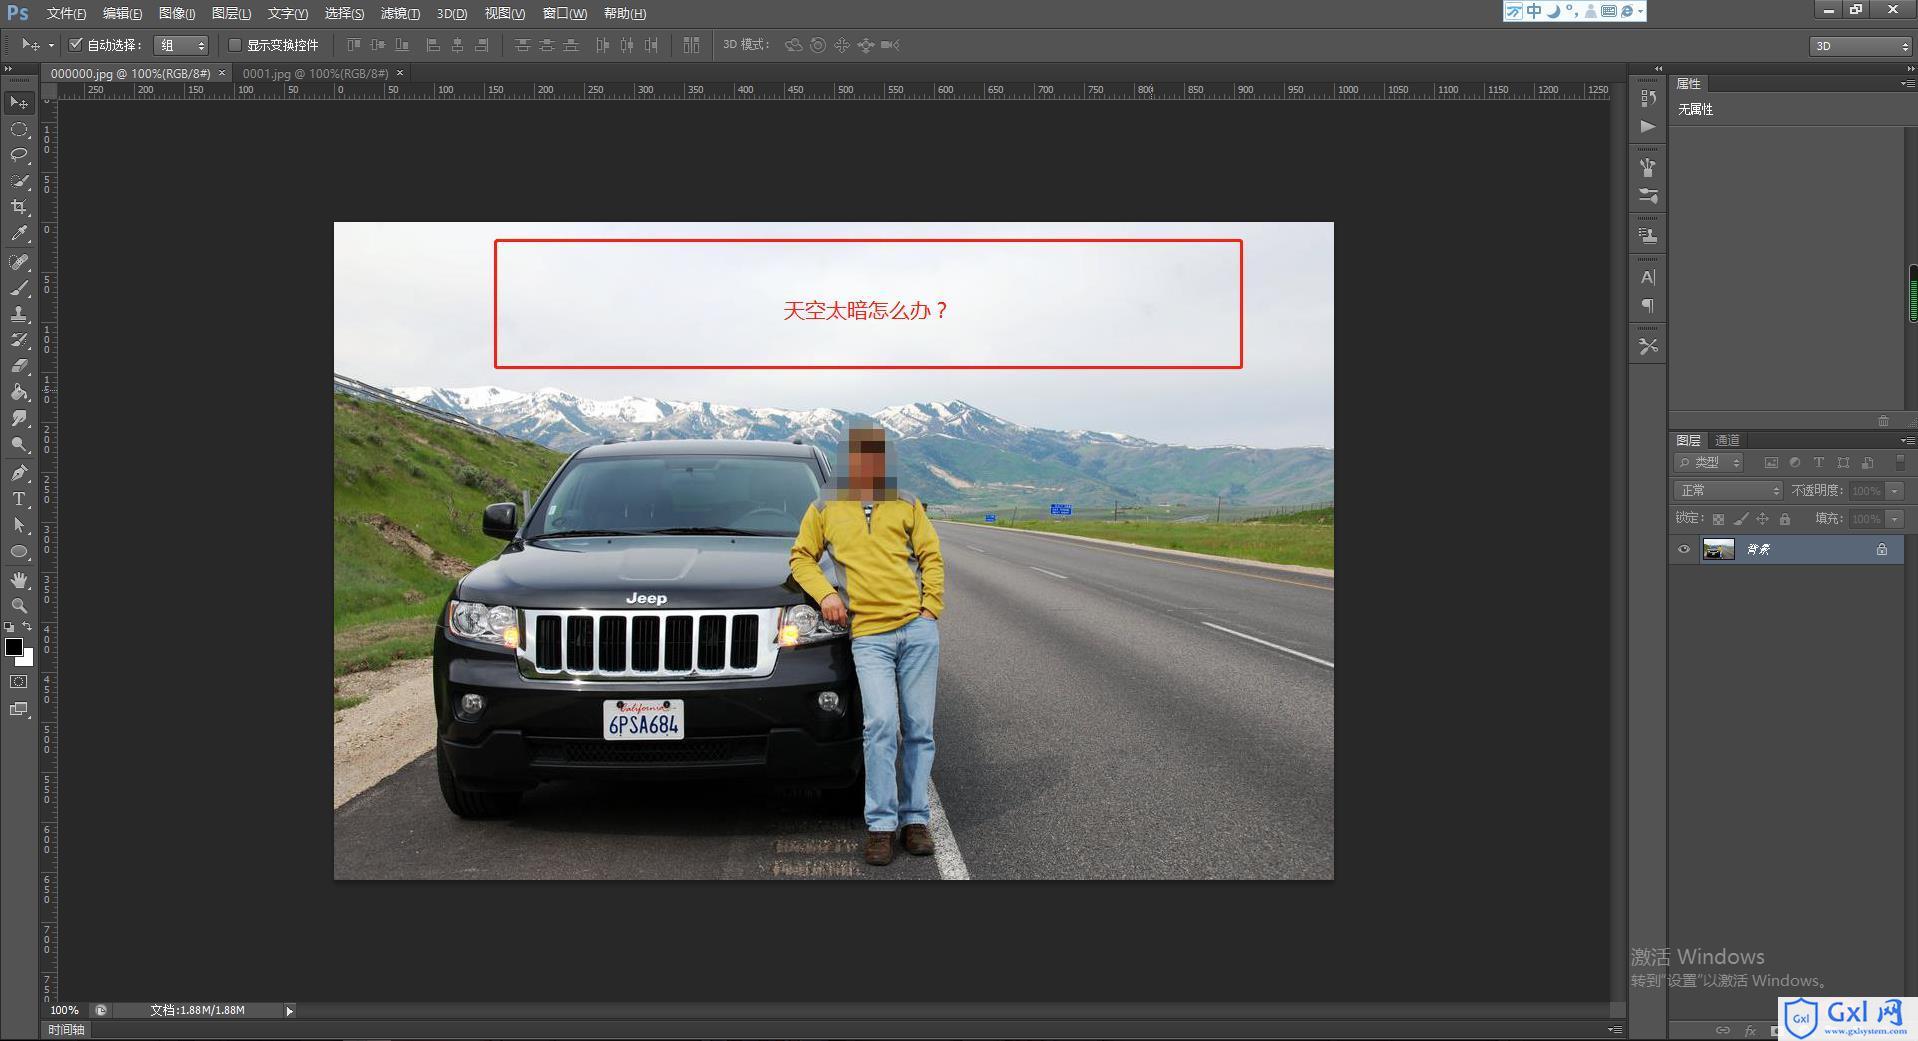Swap foreground and background colors
Screen dimensions: 1918x1041
click(x=27, y=627)
